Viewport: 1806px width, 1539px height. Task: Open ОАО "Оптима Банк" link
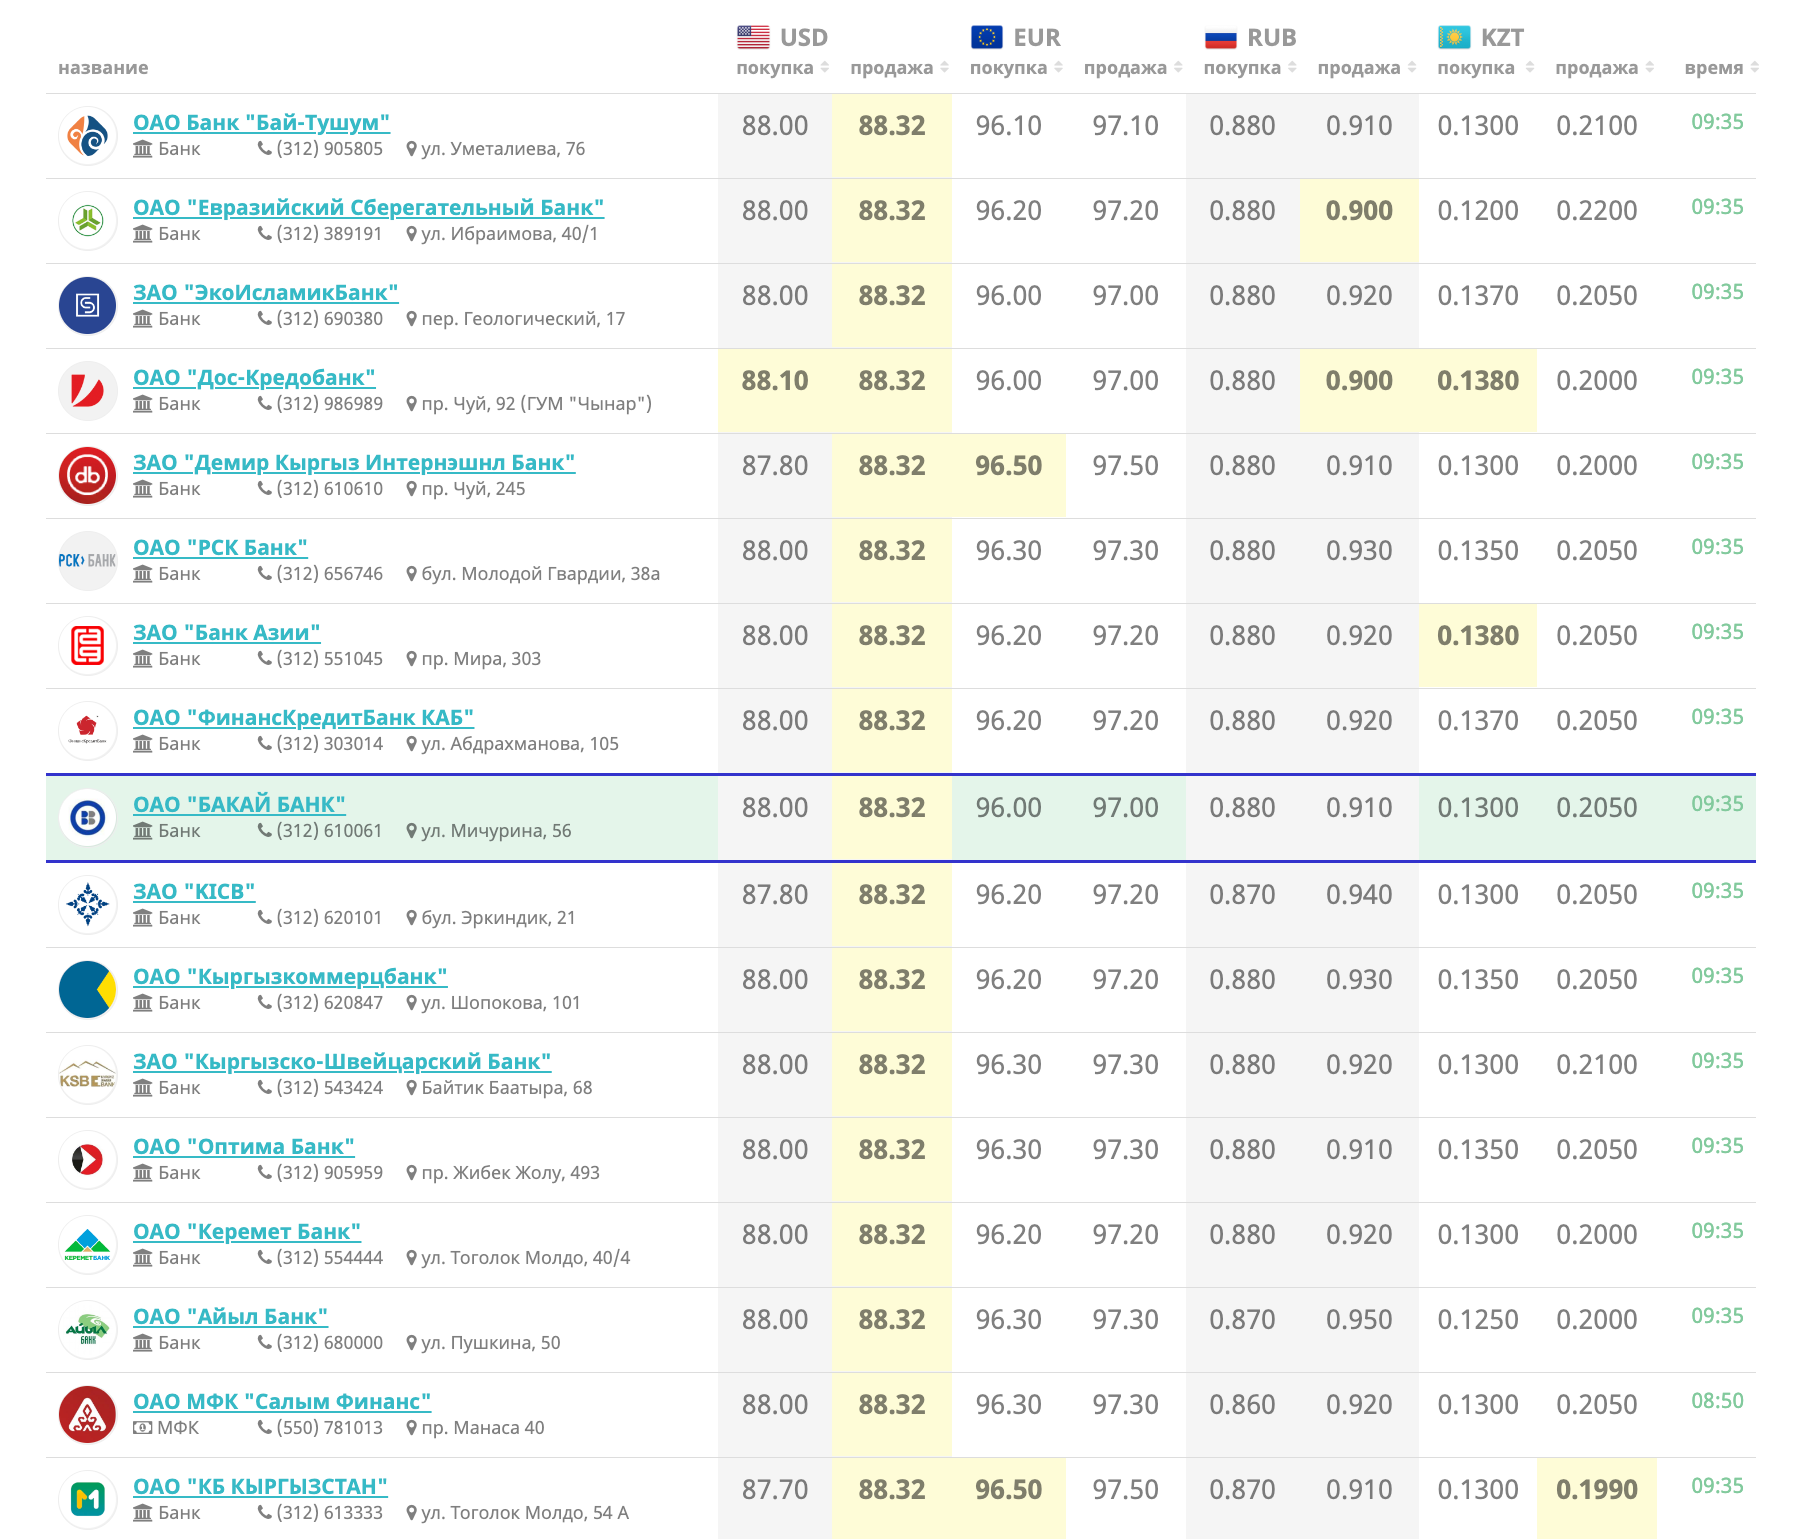pos(244,1147)
